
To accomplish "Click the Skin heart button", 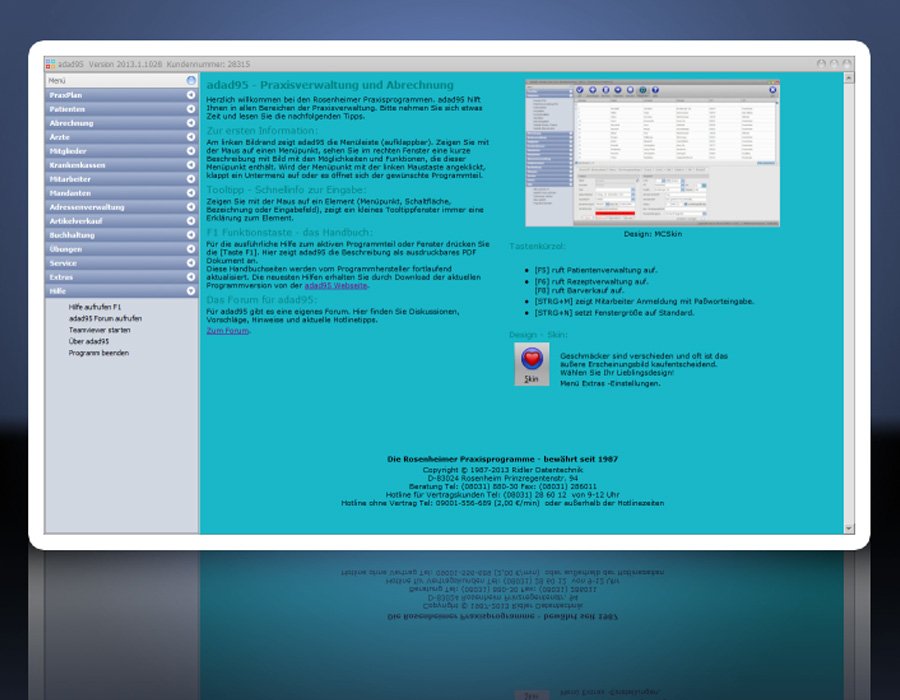I will coord(532,364).
